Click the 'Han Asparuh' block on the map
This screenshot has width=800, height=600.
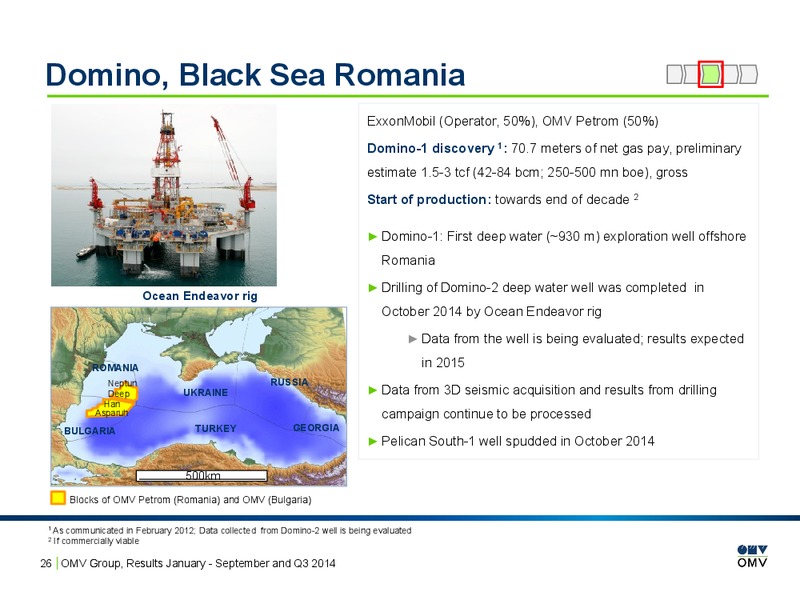pyautogui.click(x=110, y=409)
